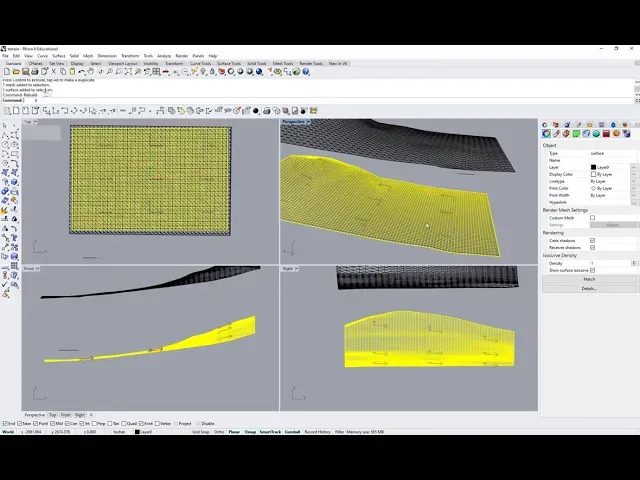The width and height of the screenshot is (640, 480).
Task: Click the New file icon in toolbar
Action: [x=6, y=72]
